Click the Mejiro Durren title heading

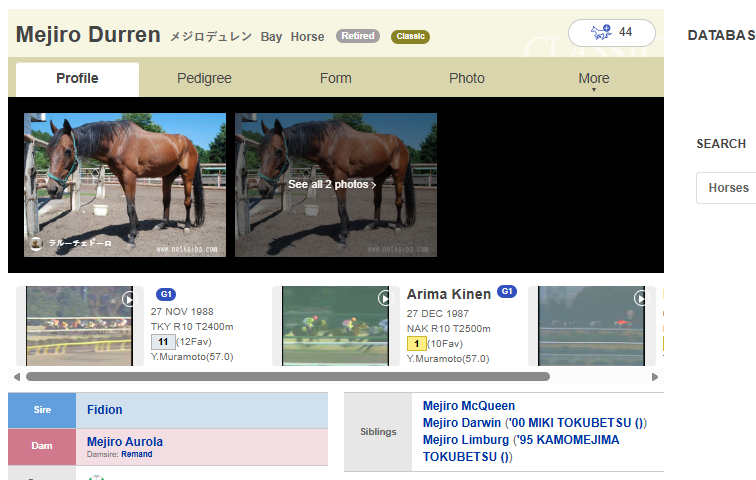(x=88, y=35)
